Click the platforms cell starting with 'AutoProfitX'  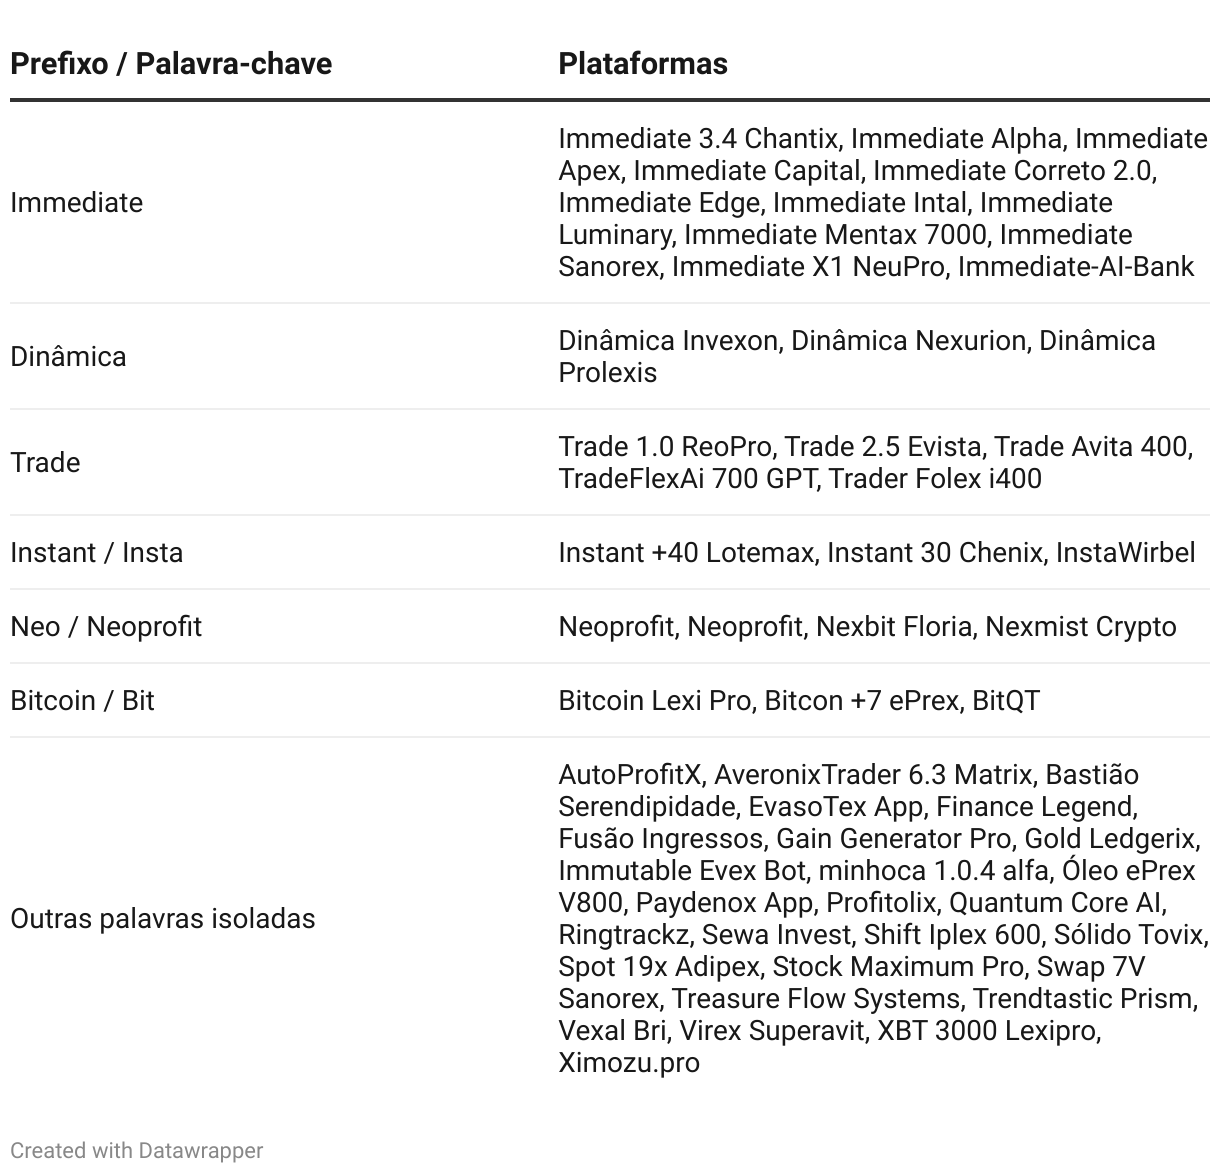click(x=884, y=919)
